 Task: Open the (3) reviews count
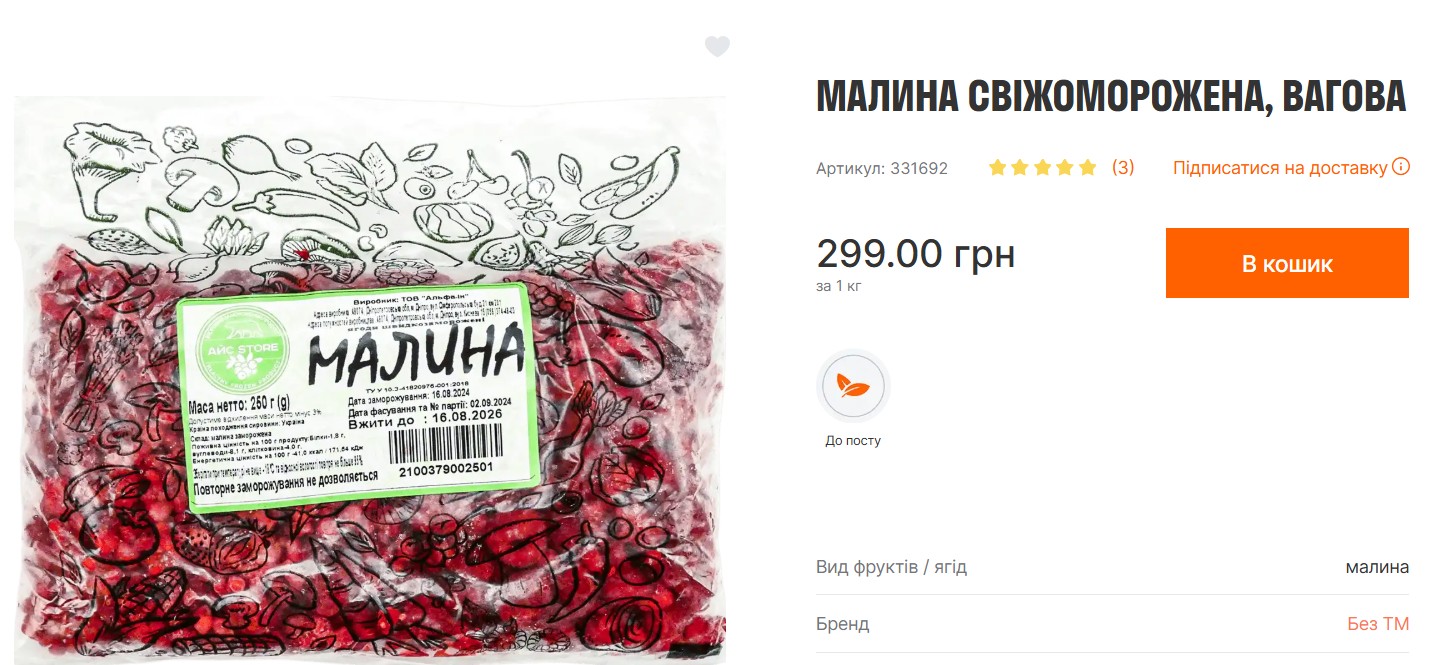coord(1123,168)
